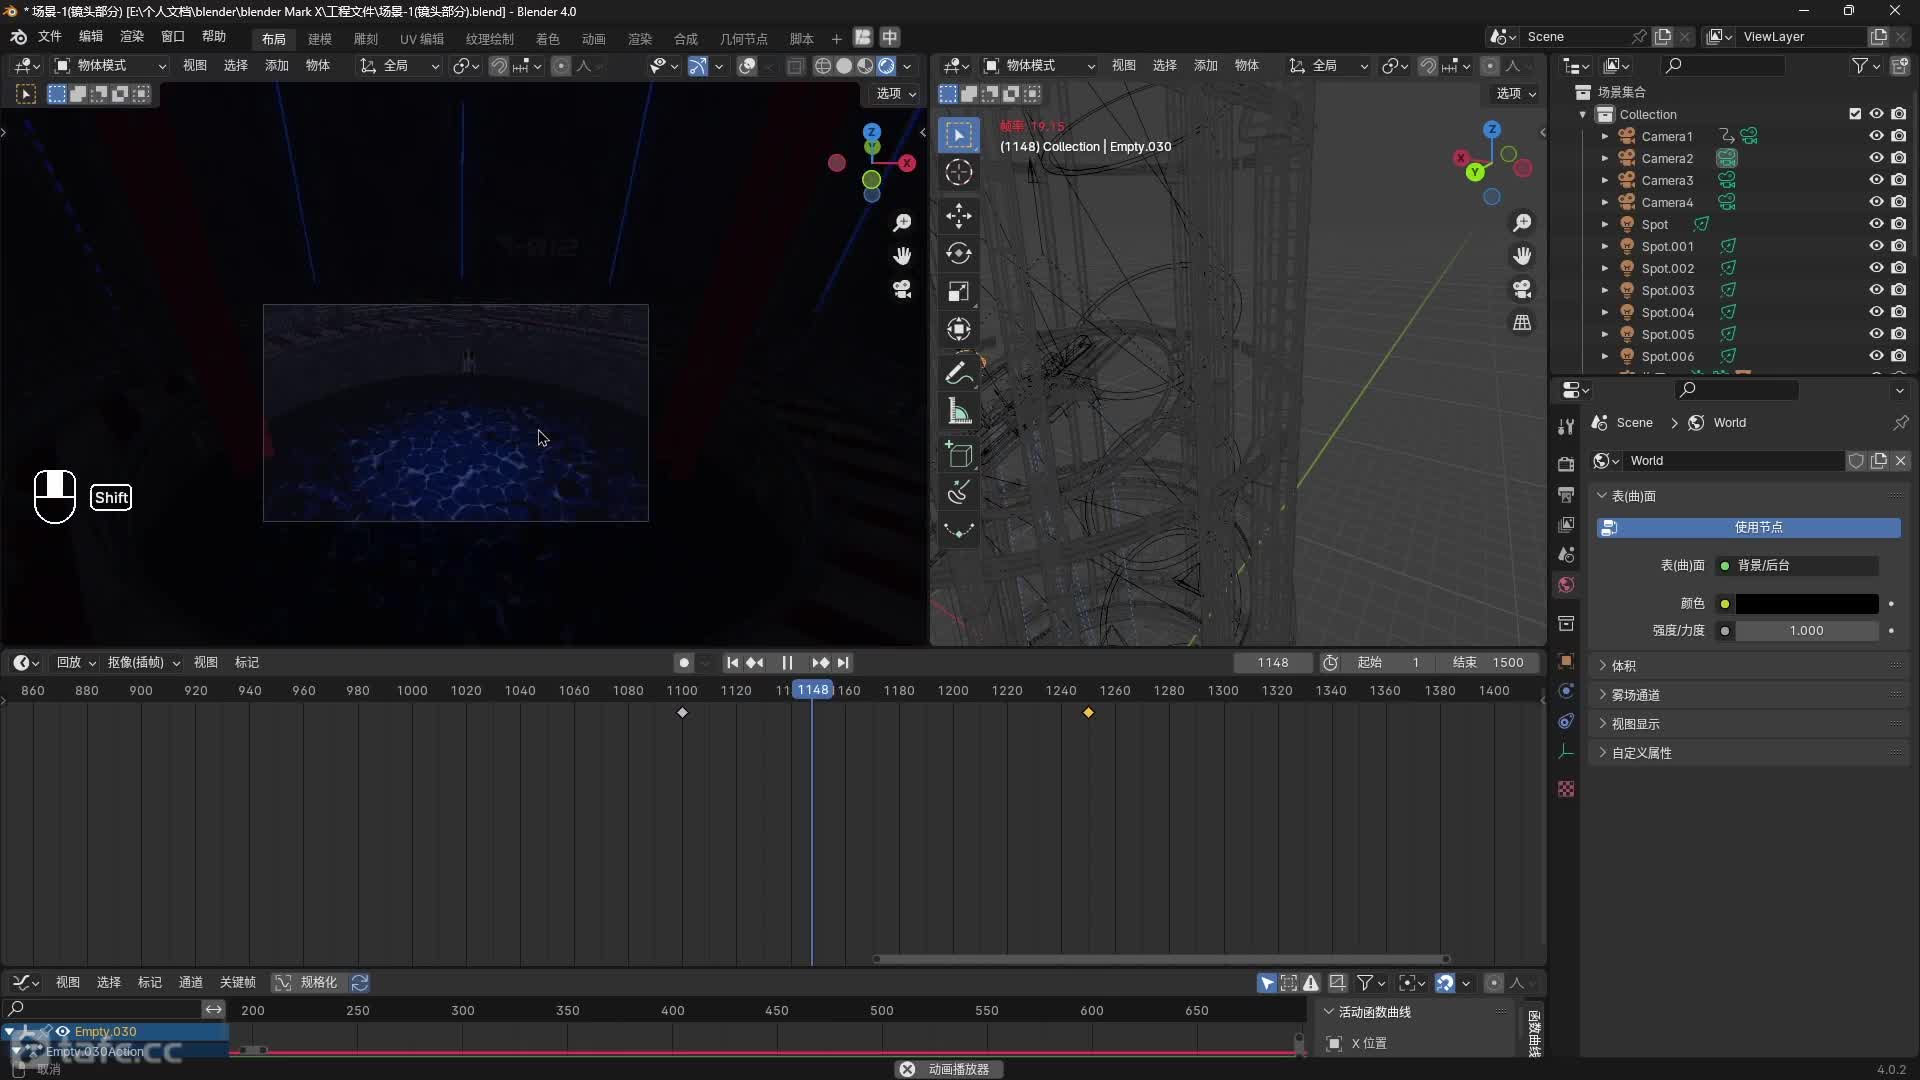The image size is (1920, 1080).
Task: Open Output properties tab icon
Action: click(1566, 494)
